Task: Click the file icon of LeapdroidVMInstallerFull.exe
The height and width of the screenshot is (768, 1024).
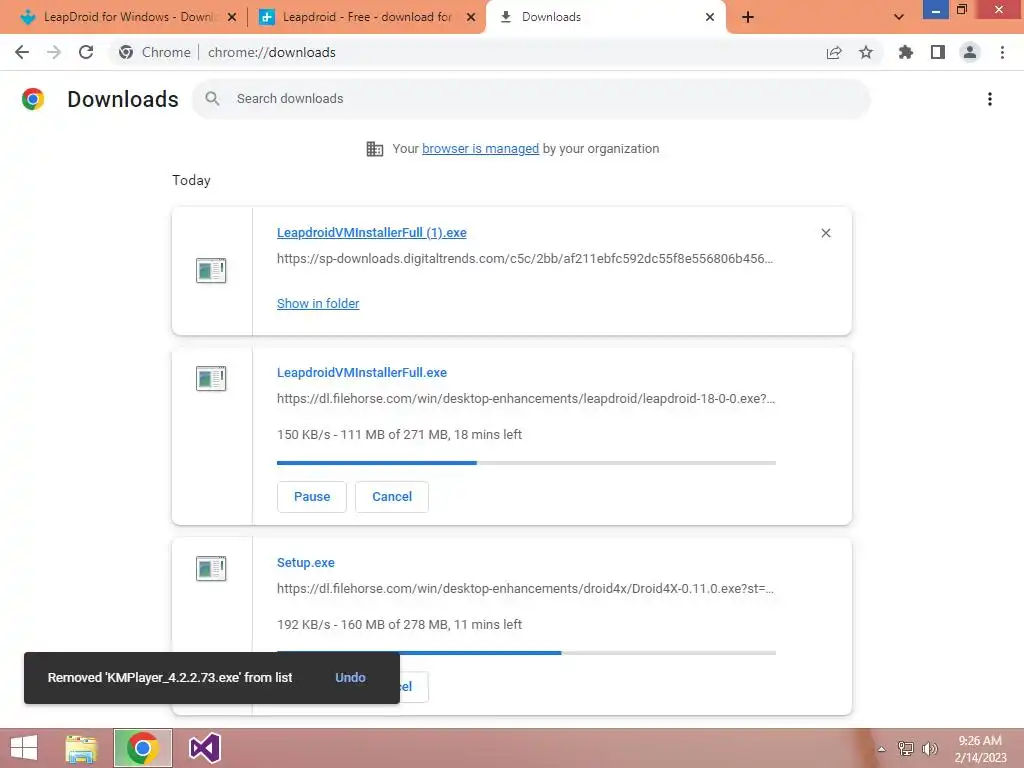Action: [x=211, y=378]
